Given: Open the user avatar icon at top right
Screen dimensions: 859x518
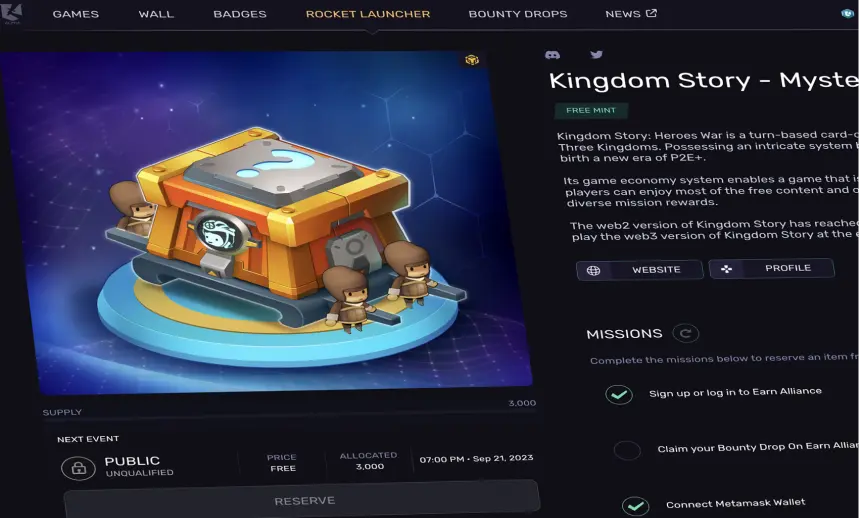Looking at the screenshot, I should 847,13.
